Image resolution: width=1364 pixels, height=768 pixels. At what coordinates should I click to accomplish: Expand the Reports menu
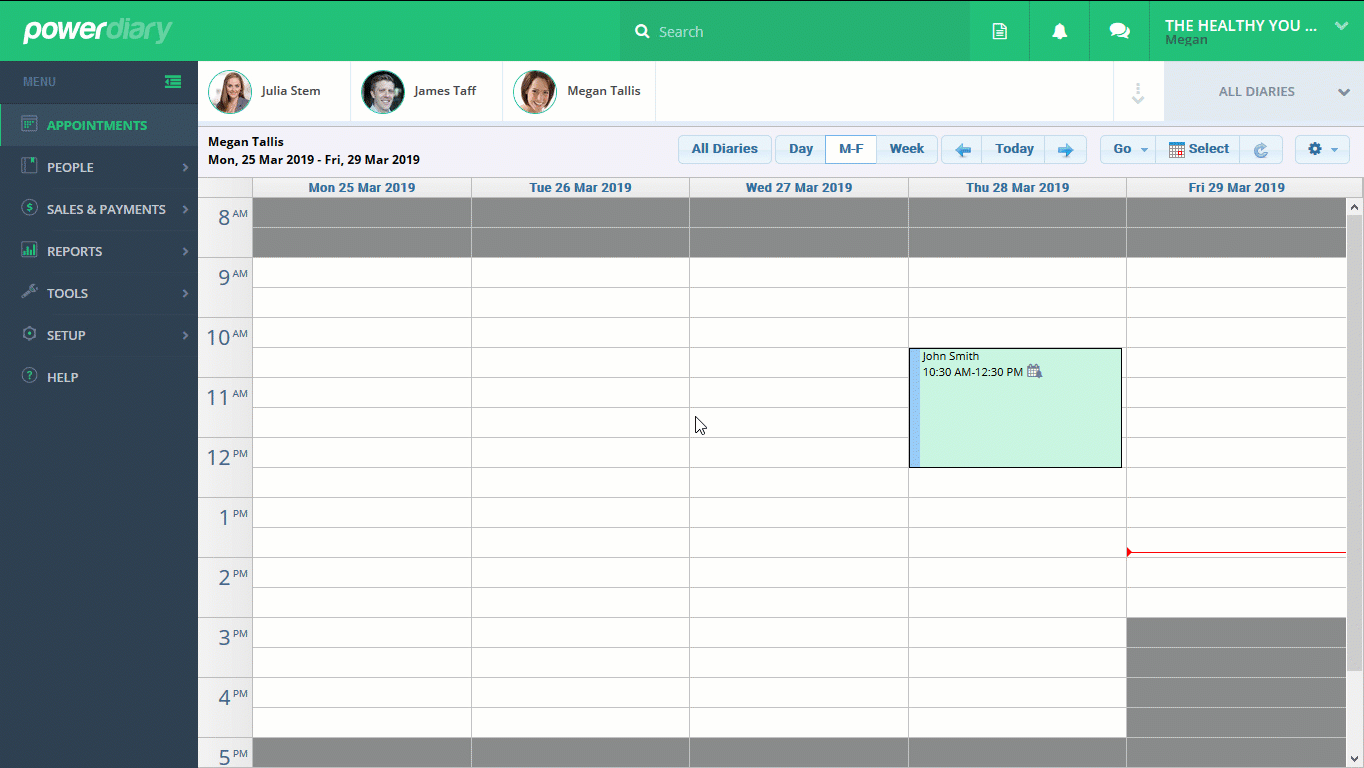pyautogui.click(x=99, y=251)
